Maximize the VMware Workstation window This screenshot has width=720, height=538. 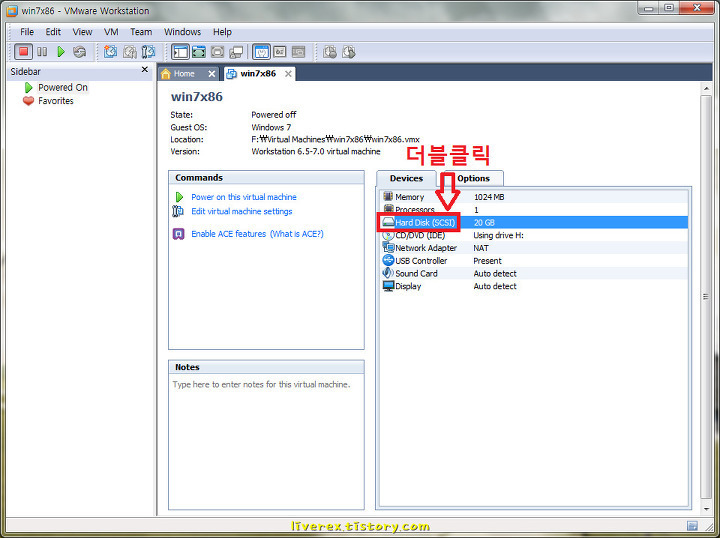[x=669, y=8]
